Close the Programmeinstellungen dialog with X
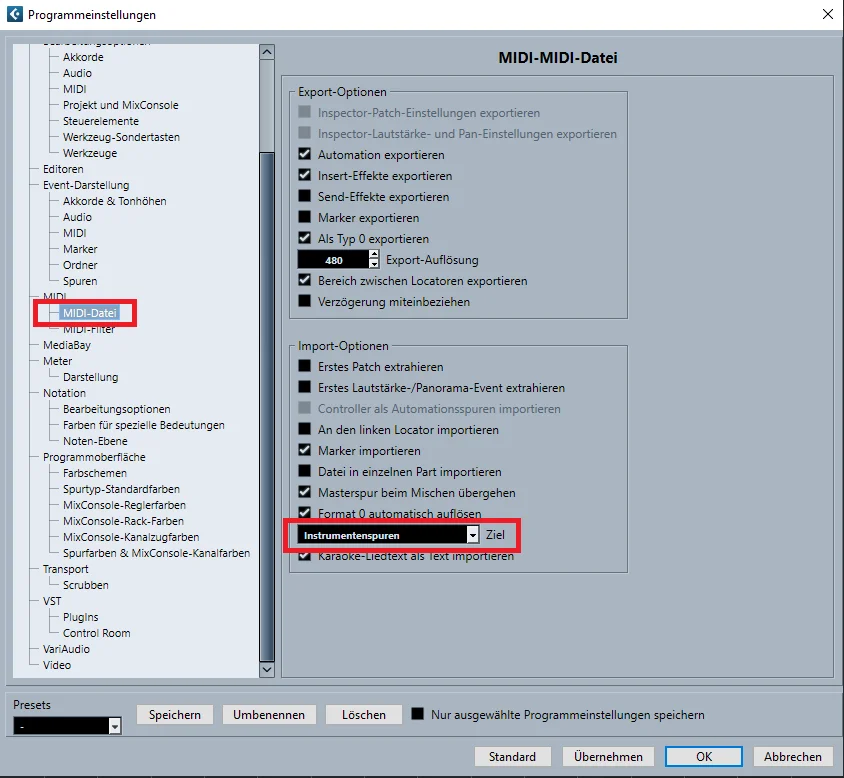 coord(828,14)
